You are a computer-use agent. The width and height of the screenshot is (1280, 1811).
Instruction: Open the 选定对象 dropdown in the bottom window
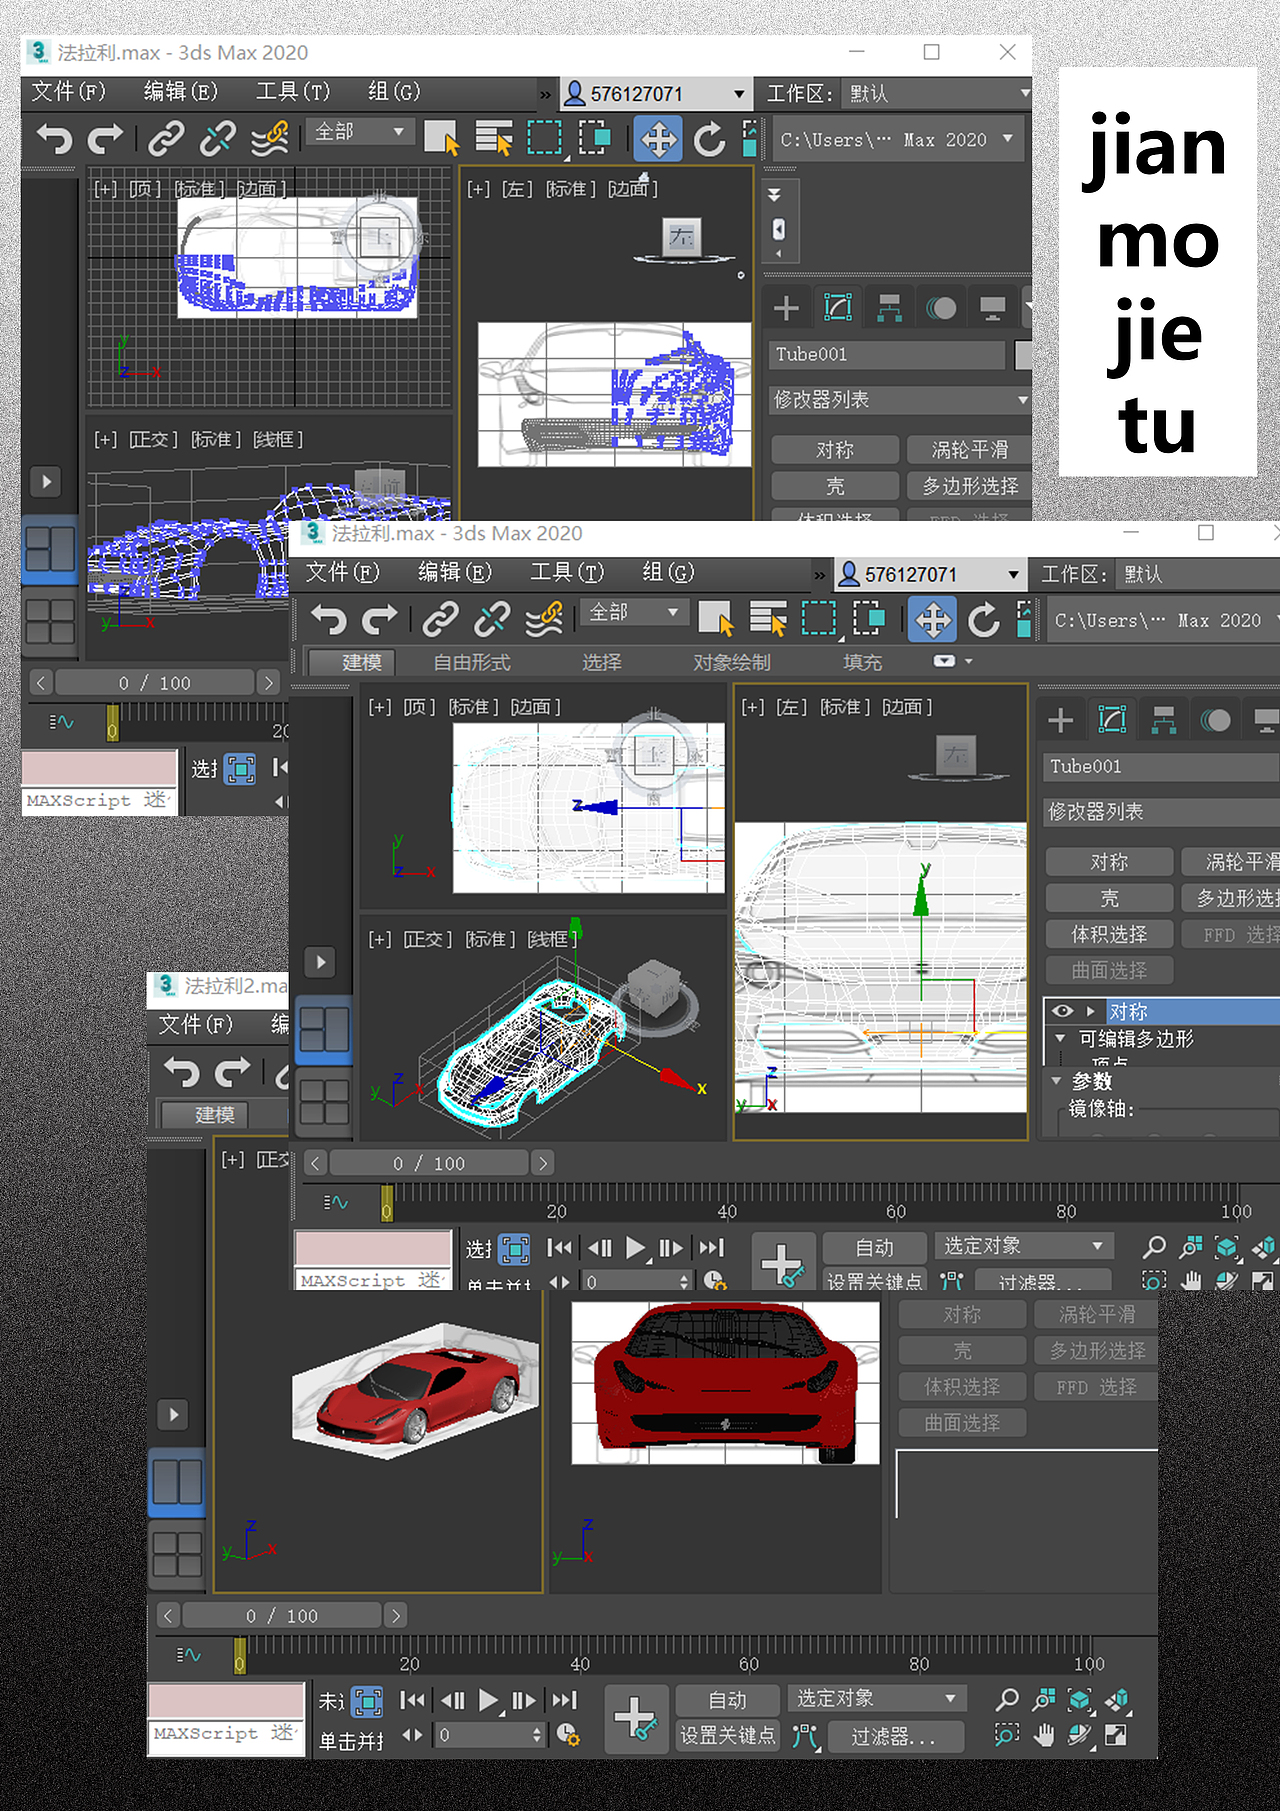point(876,1698)
